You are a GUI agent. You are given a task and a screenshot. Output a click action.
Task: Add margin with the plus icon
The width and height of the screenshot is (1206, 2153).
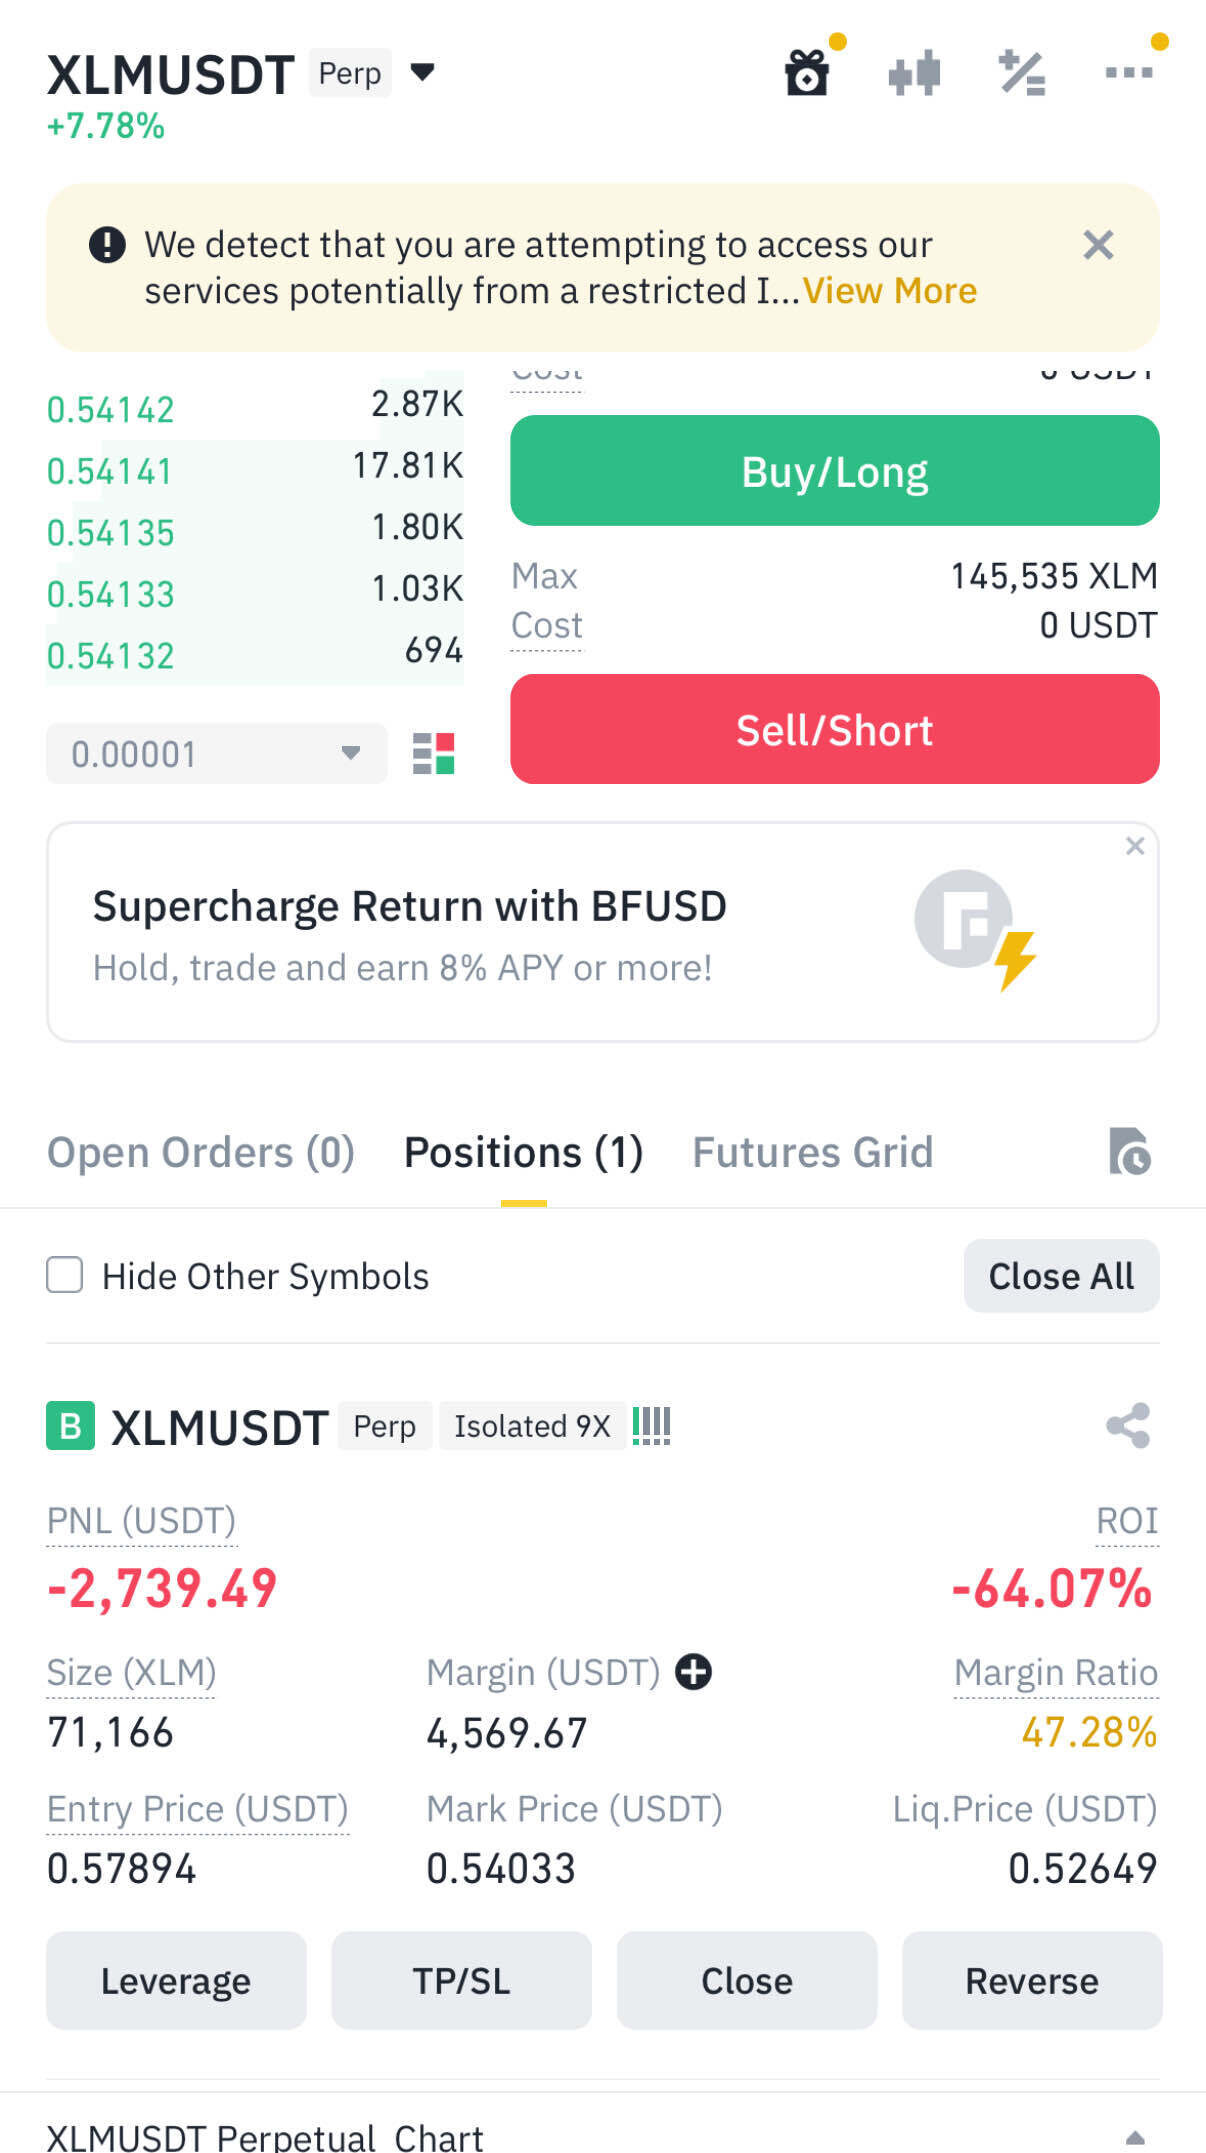[693, 1671]
